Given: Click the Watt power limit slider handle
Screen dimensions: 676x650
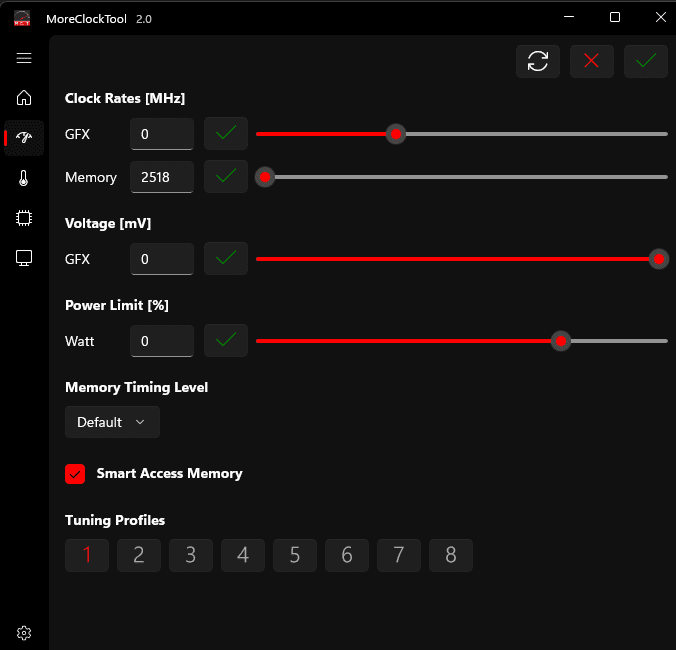Looking at the screenshot, I should tap(561, 341).
